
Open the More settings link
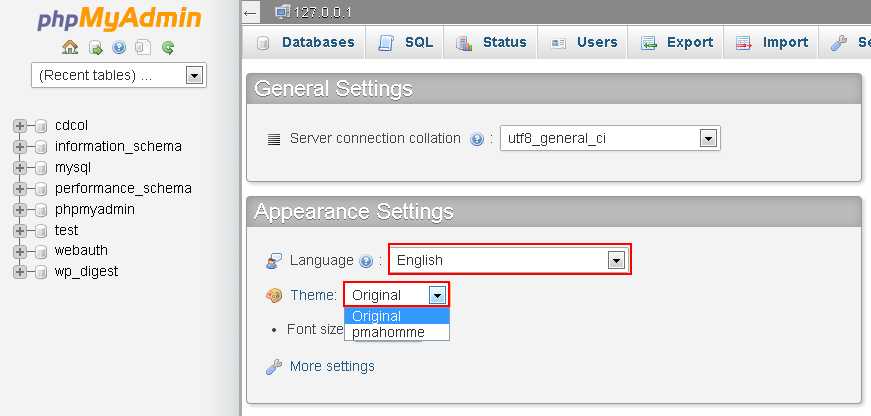(332, 367)
